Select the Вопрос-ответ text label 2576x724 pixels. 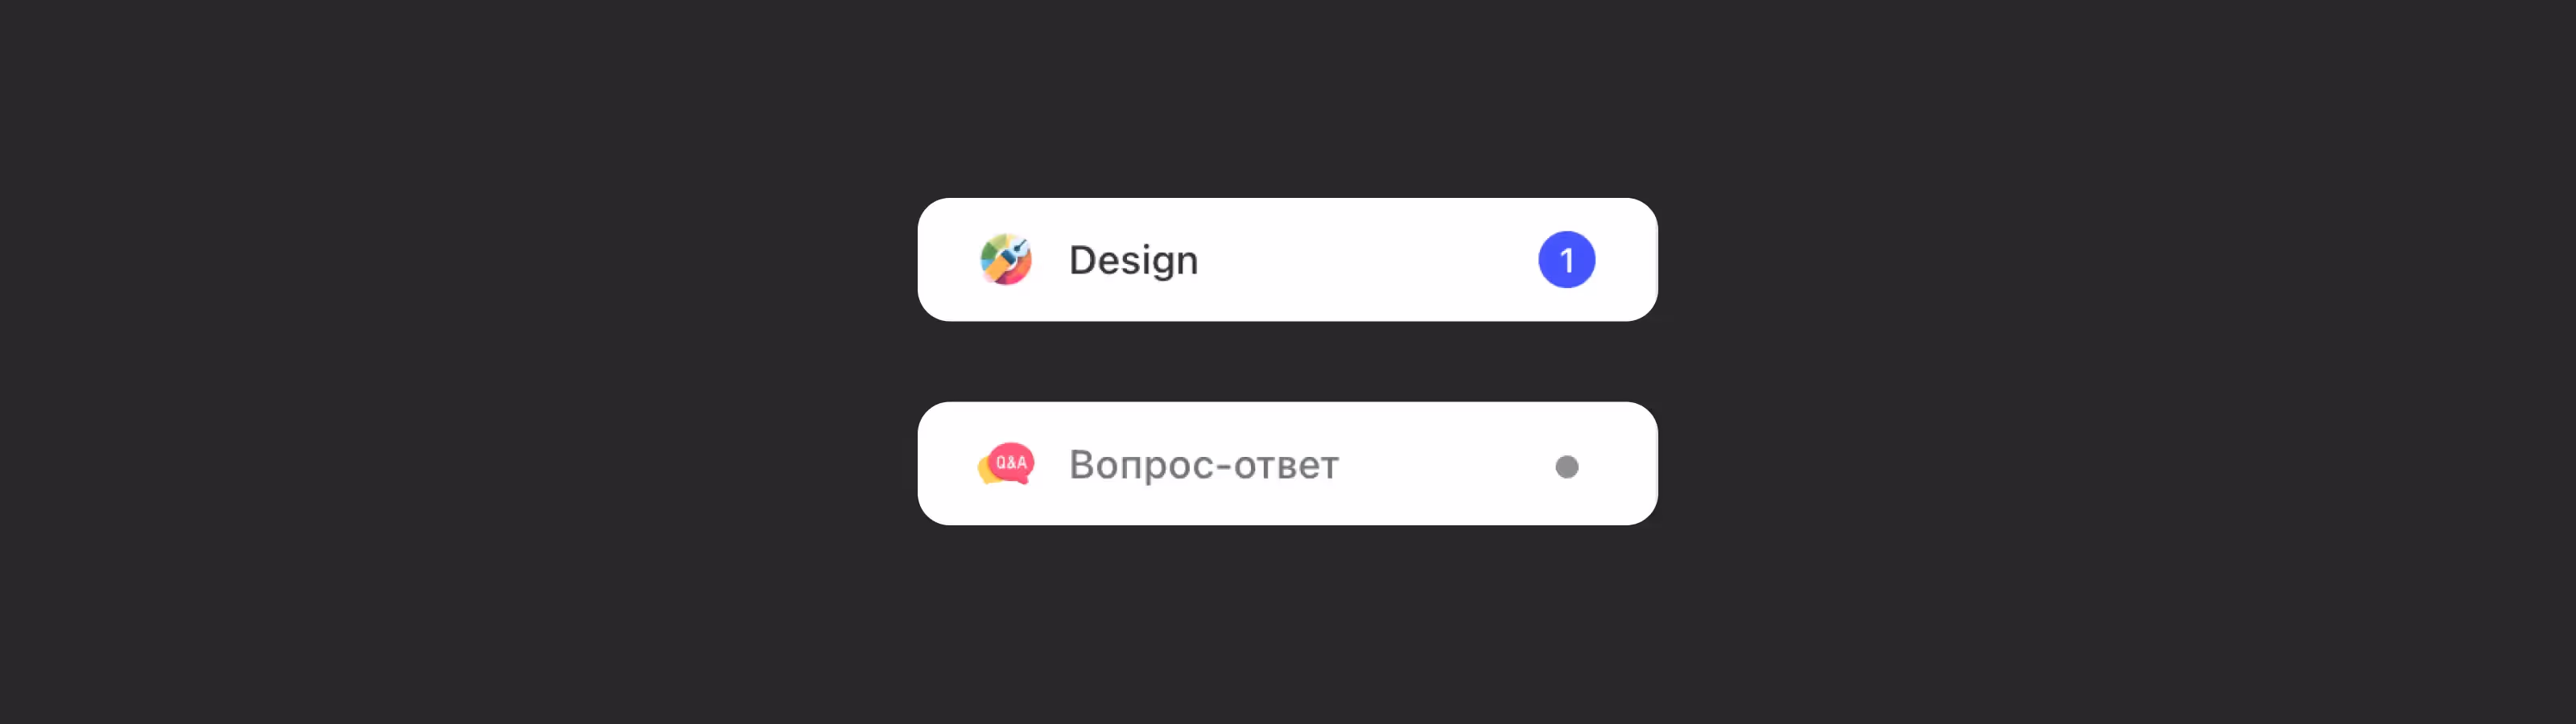[1204, 465]
